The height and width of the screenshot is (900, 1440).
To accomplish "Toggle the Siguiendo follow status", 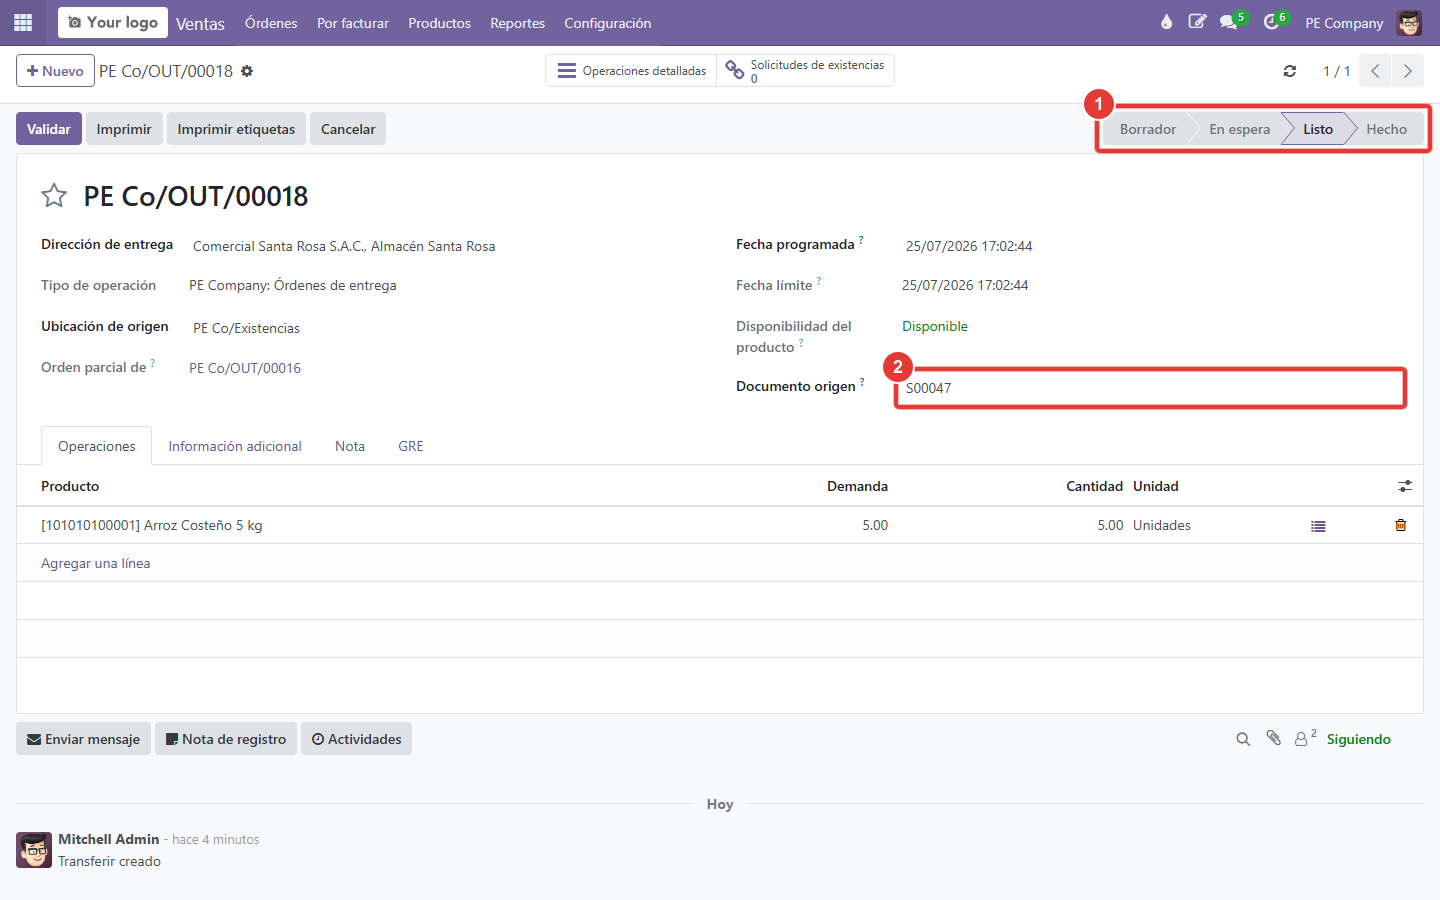I will point(1358,739).
